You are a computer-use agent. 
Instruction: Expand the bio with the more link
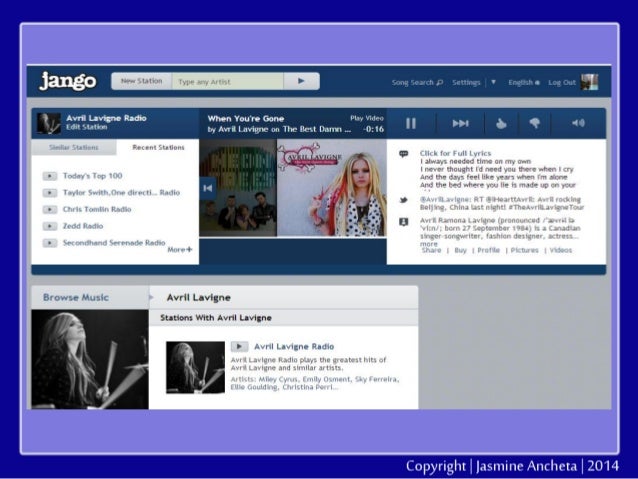tap(429, 244)
